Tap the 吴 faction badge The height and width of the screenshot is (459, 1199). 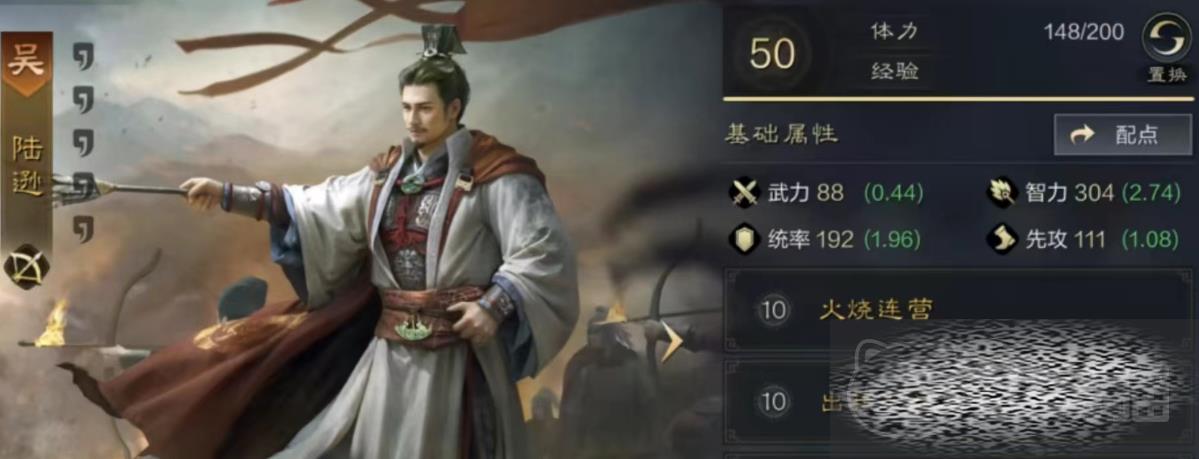(x=27, y=63)
